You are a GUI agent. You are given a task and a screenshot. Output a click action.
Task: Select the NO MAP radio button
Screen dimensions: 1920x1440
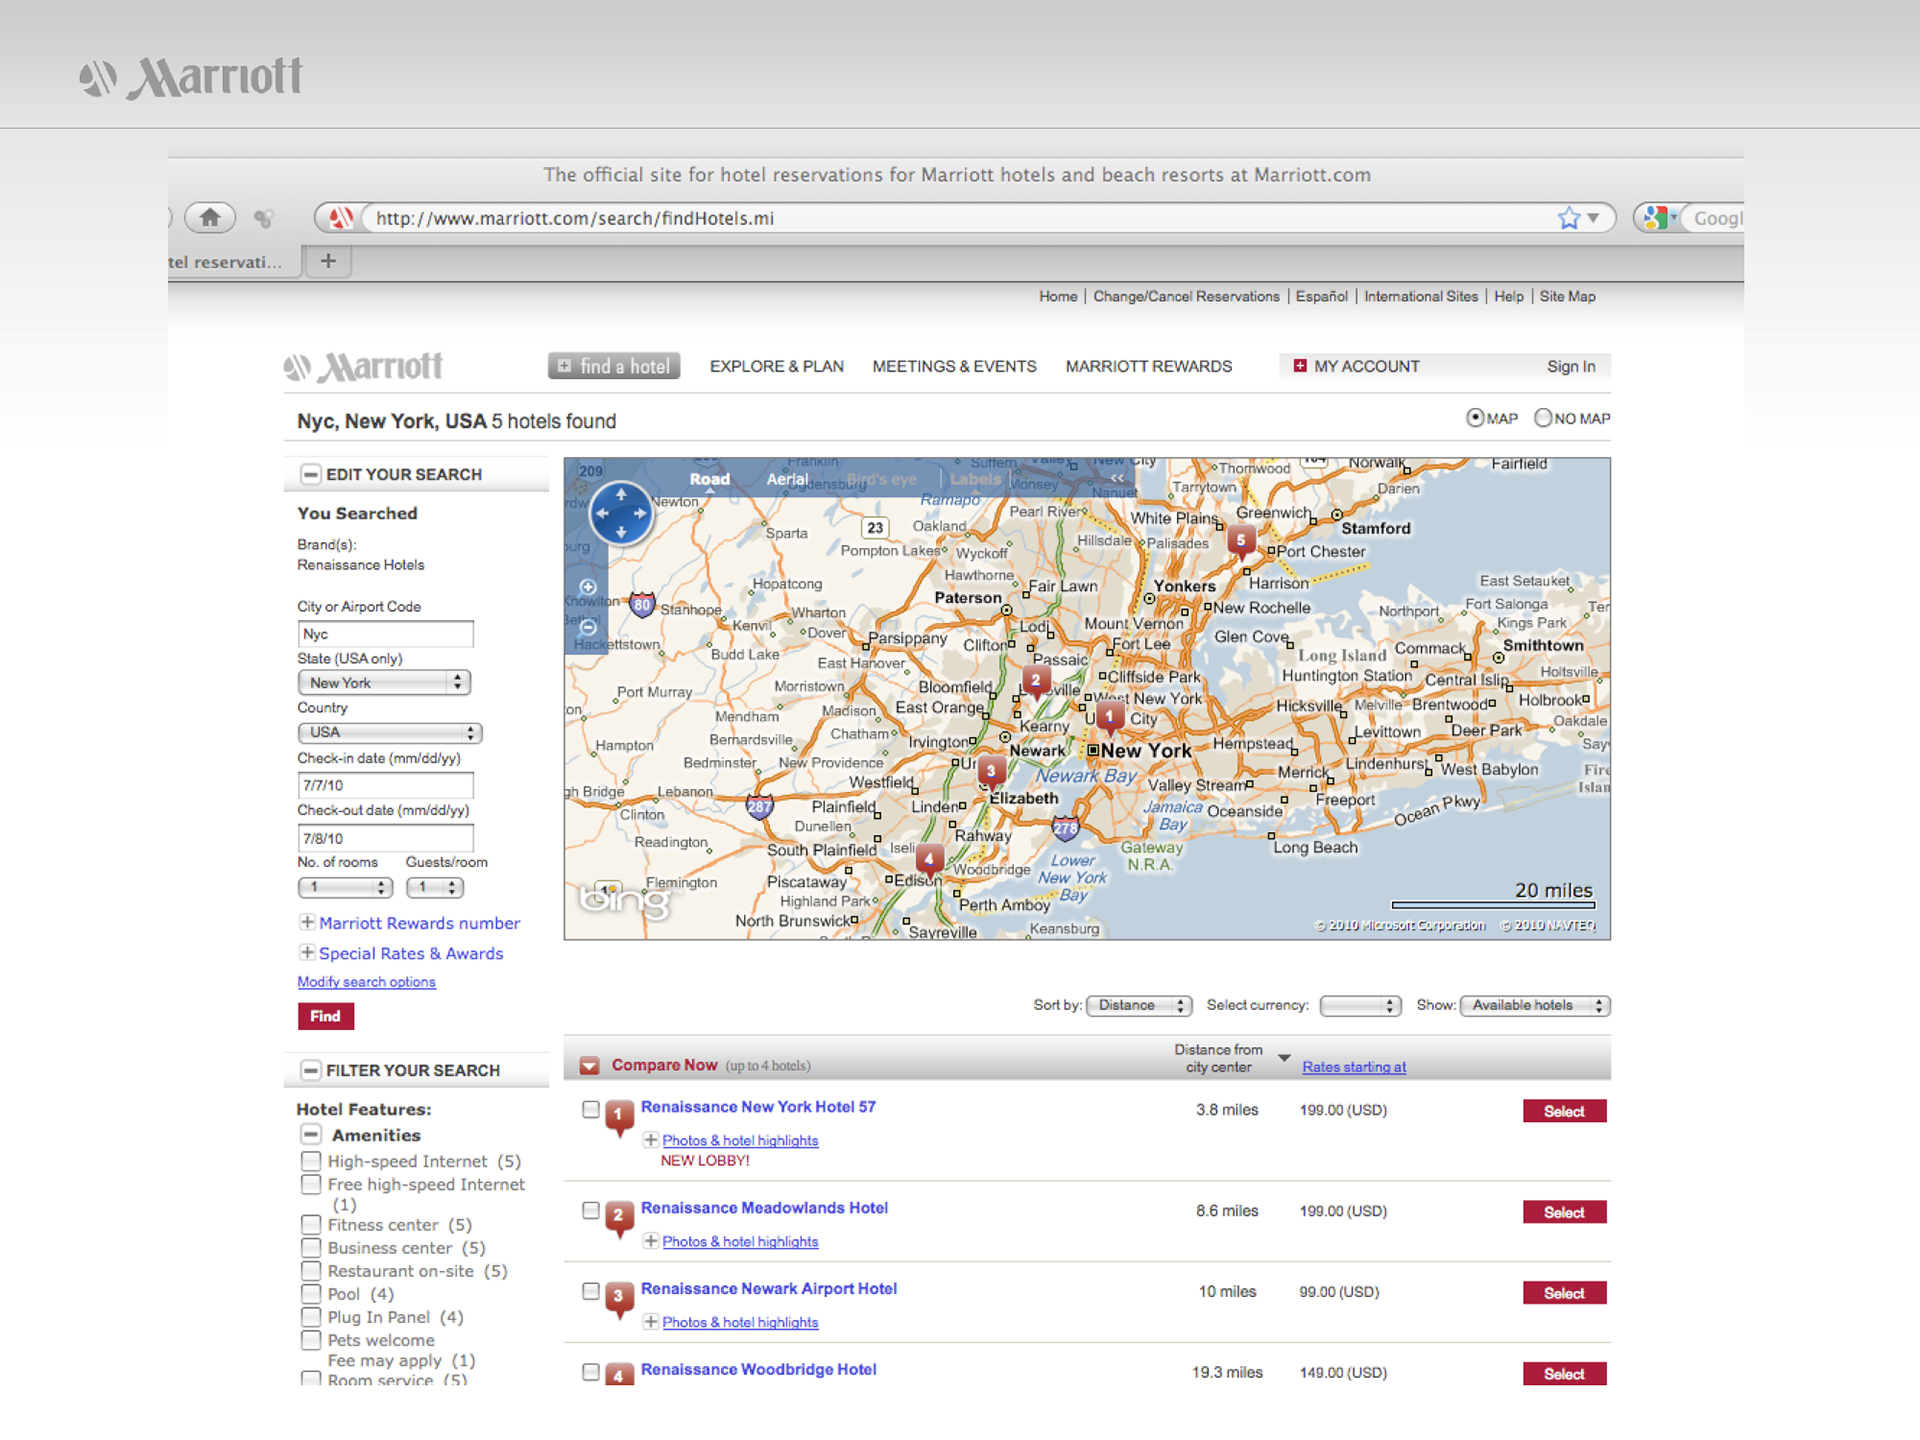(1543, 418)
